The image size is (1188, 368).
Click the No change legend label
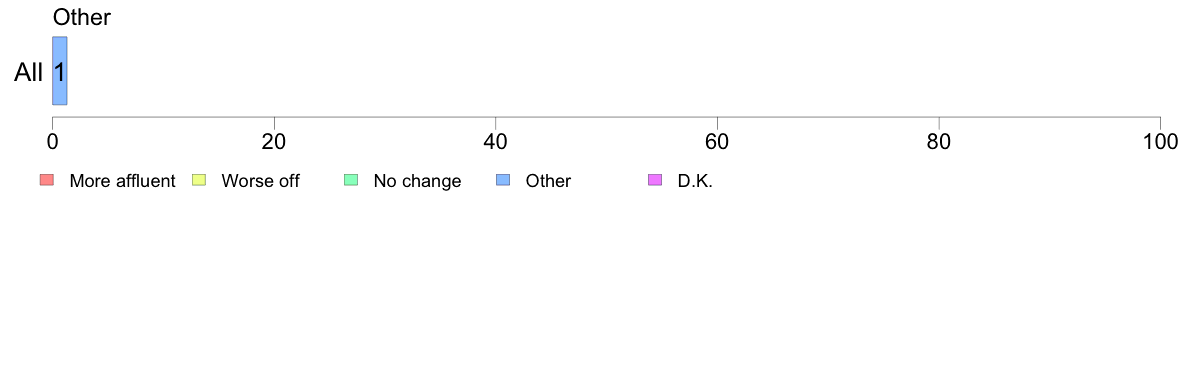(x=417, y=181)
